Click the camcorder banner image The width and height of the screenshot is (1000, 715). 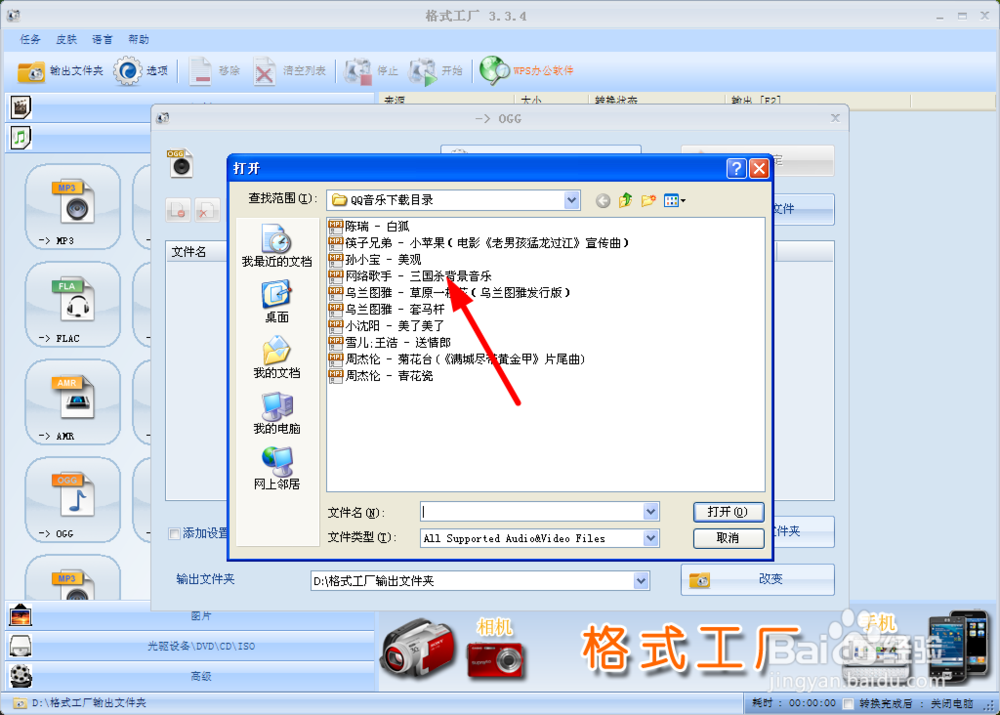pyautogui.click(x=418, y=649)
